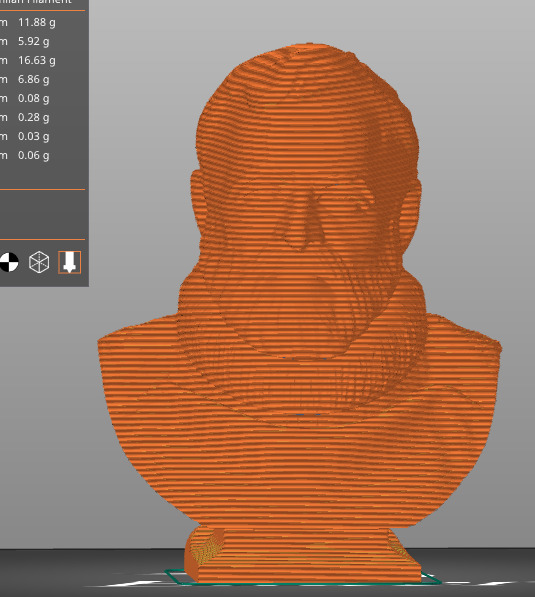Select the 0.28 g legend value
The image size is (535, 597).
tap(34, 118)
